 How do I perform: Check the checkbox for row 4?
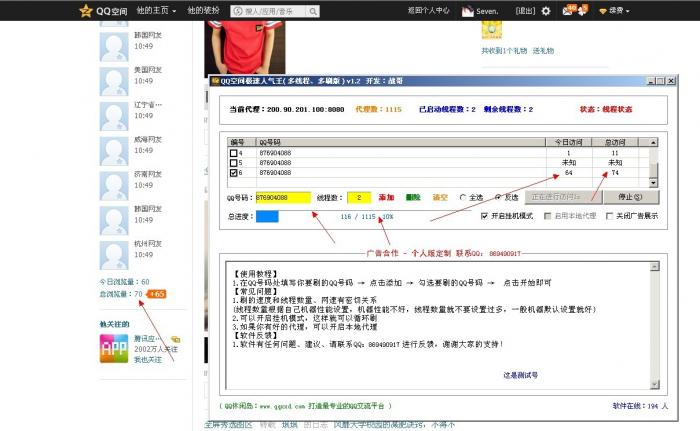[233, 153]
